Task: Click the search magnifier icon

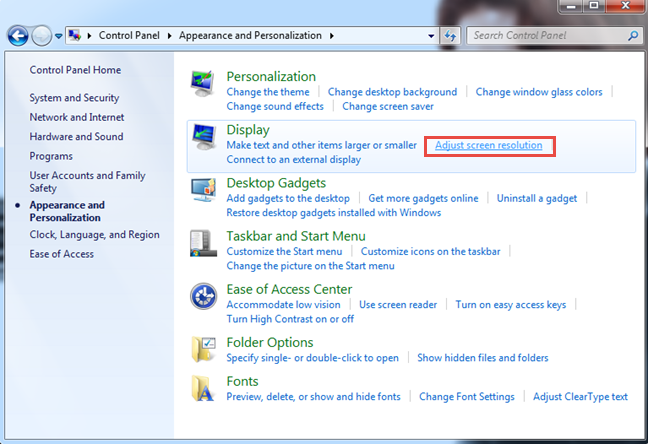Action: tap(631, 36)
